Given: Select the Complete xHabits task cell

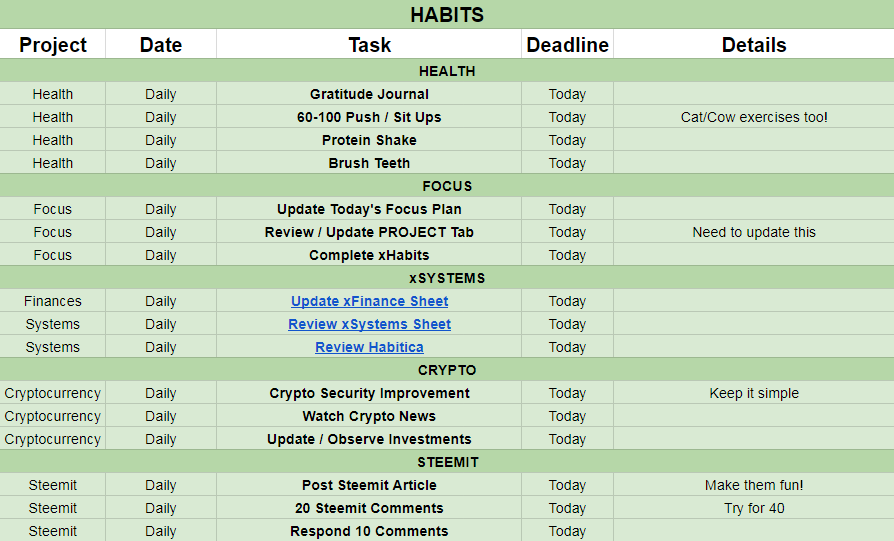Looking at the screenshot, I should click(369, 255).
